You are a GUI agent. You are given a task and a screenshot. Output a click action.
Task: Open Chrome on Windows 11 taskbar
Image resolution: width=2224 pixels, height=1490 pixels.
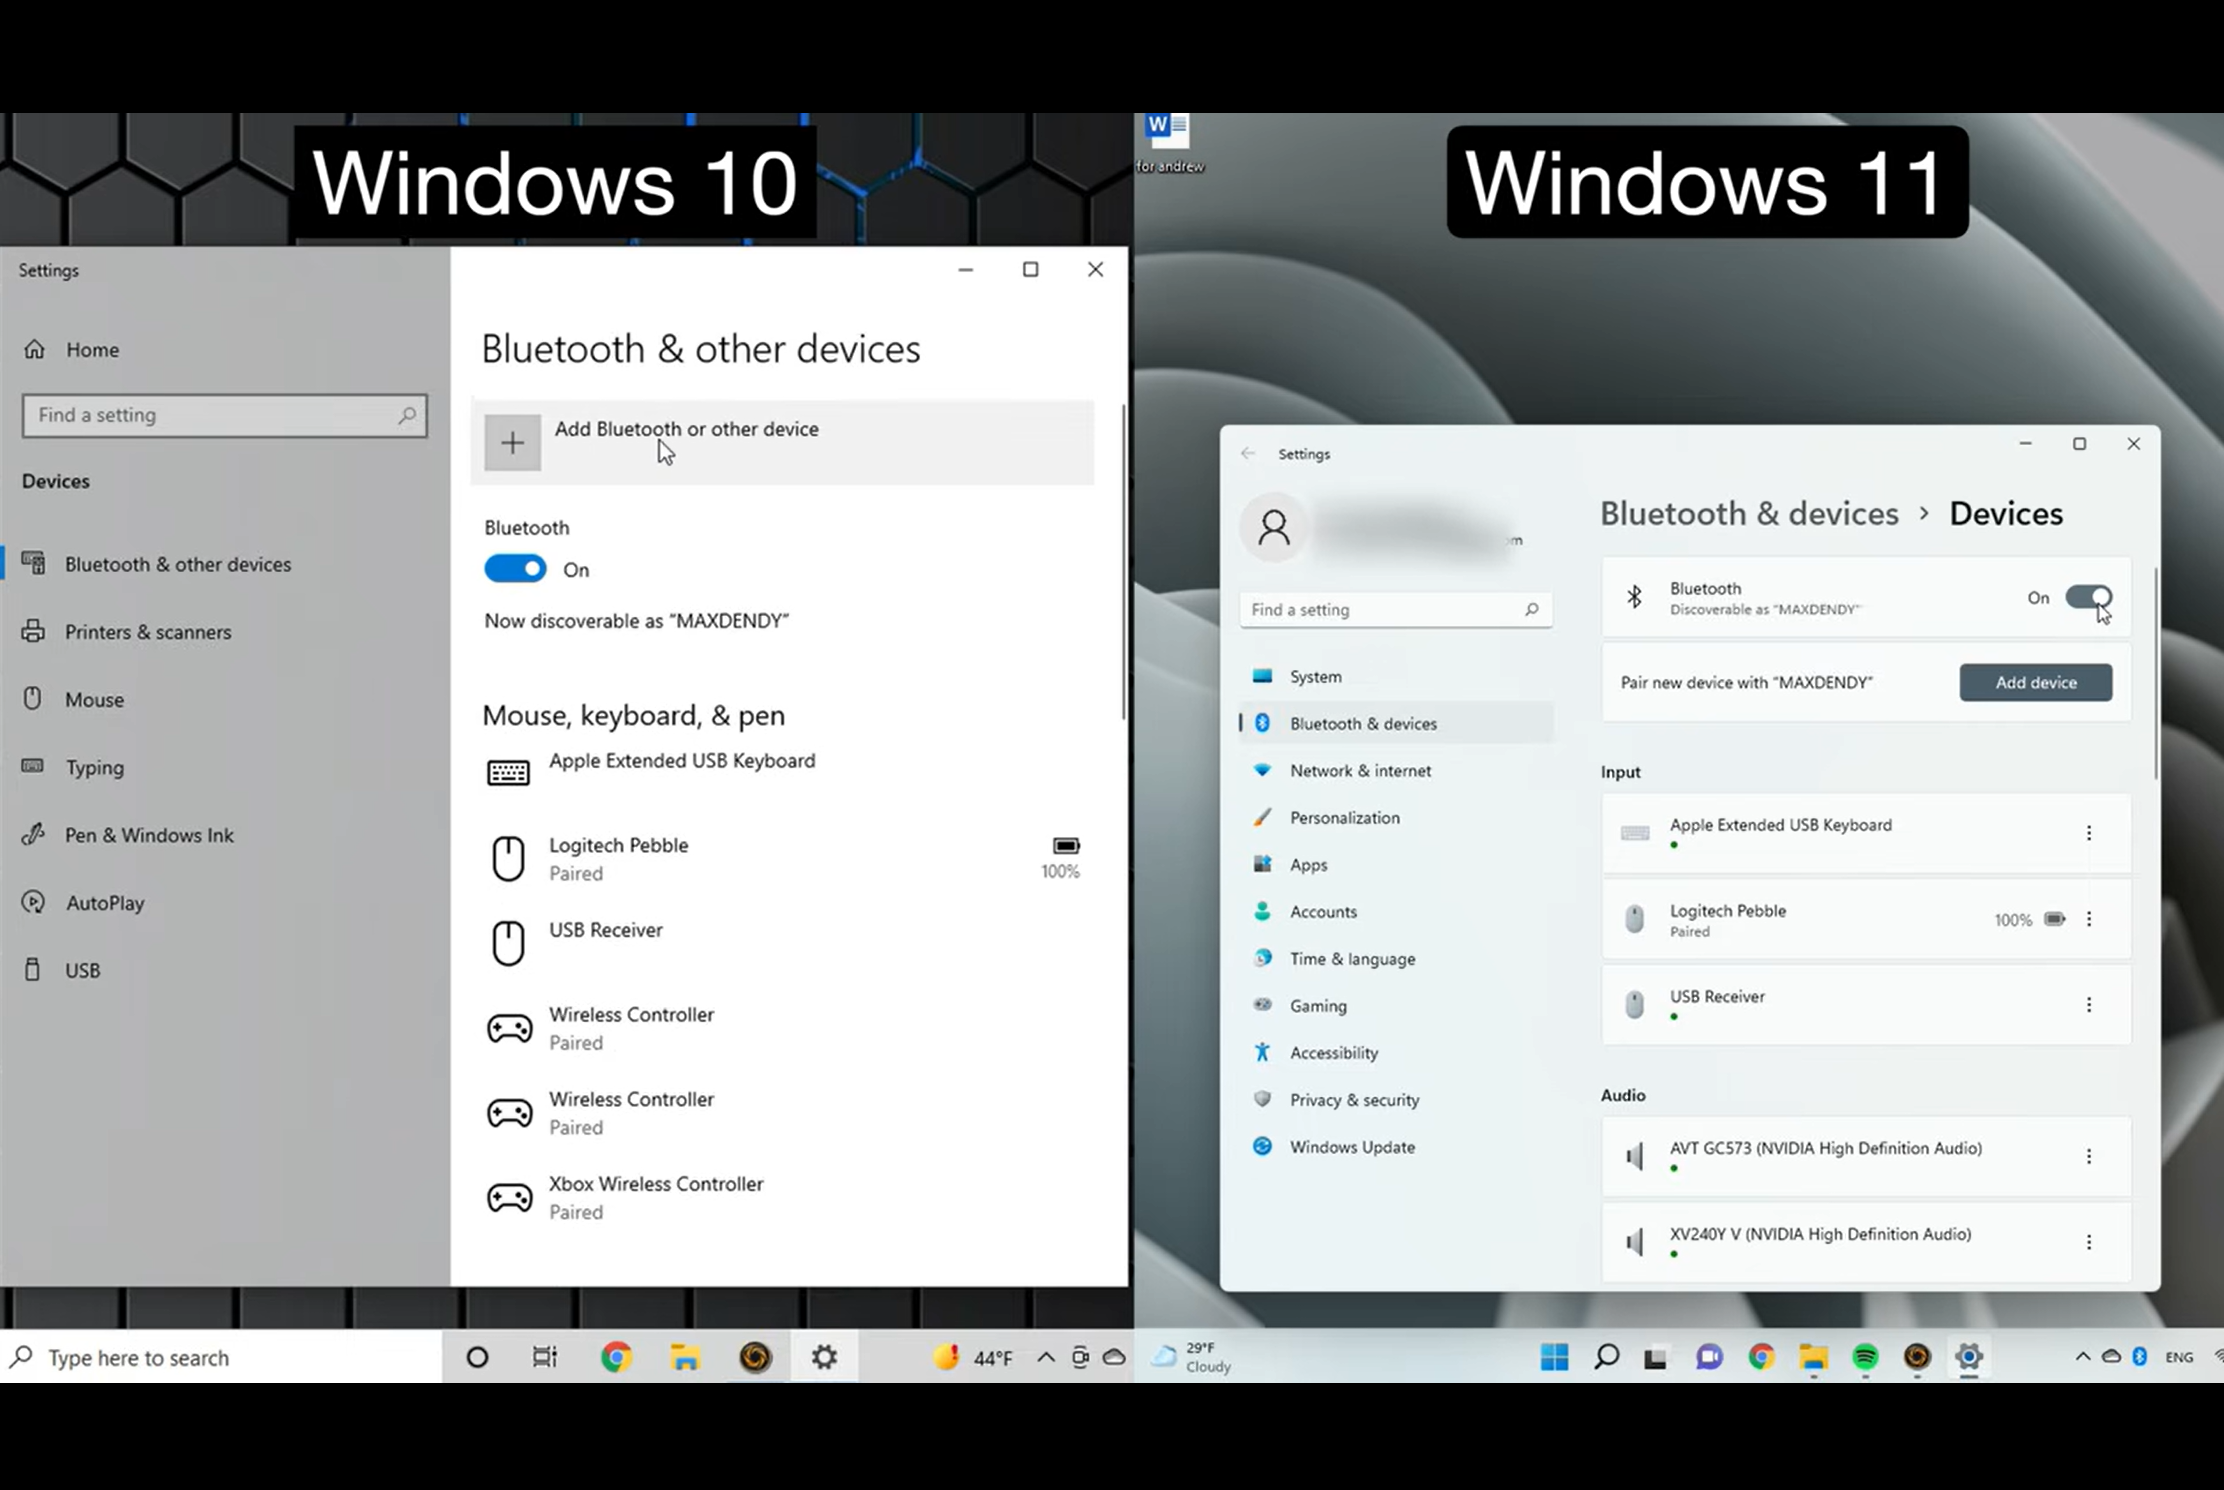point(1761,1357)
